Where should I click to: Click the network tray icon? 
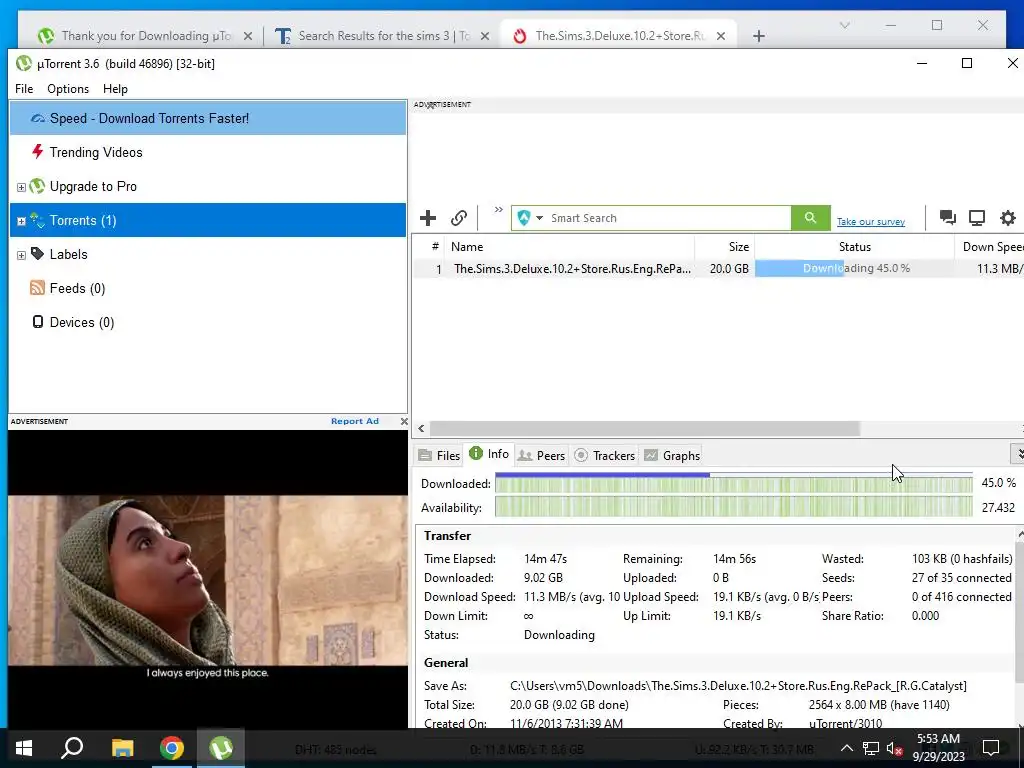(x=871, y=748)
